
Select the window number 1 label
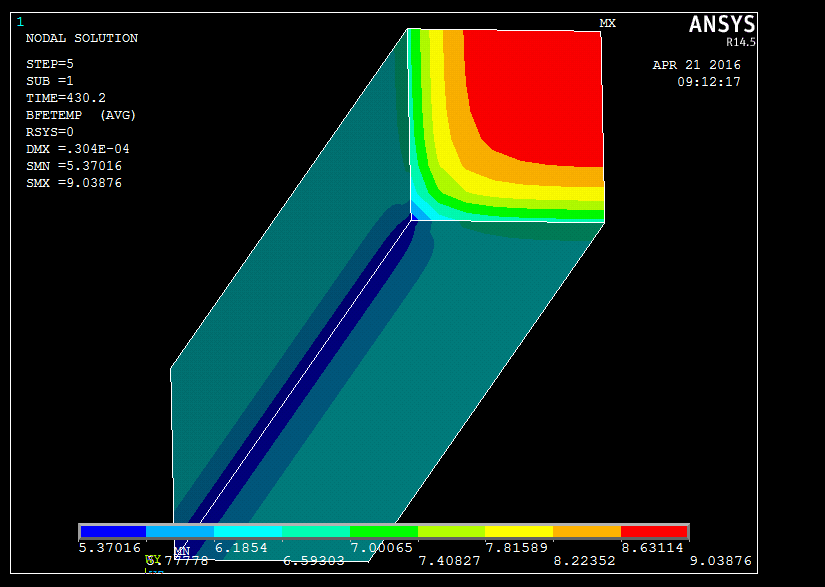pyautogui.click(x=20, y=22)
